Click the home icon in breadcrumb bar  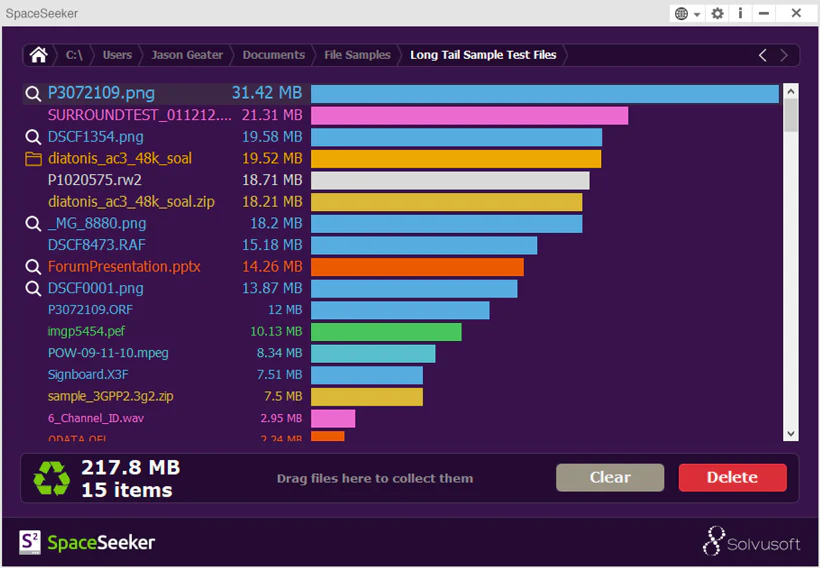pyautogui.click(x=38, y=55)
